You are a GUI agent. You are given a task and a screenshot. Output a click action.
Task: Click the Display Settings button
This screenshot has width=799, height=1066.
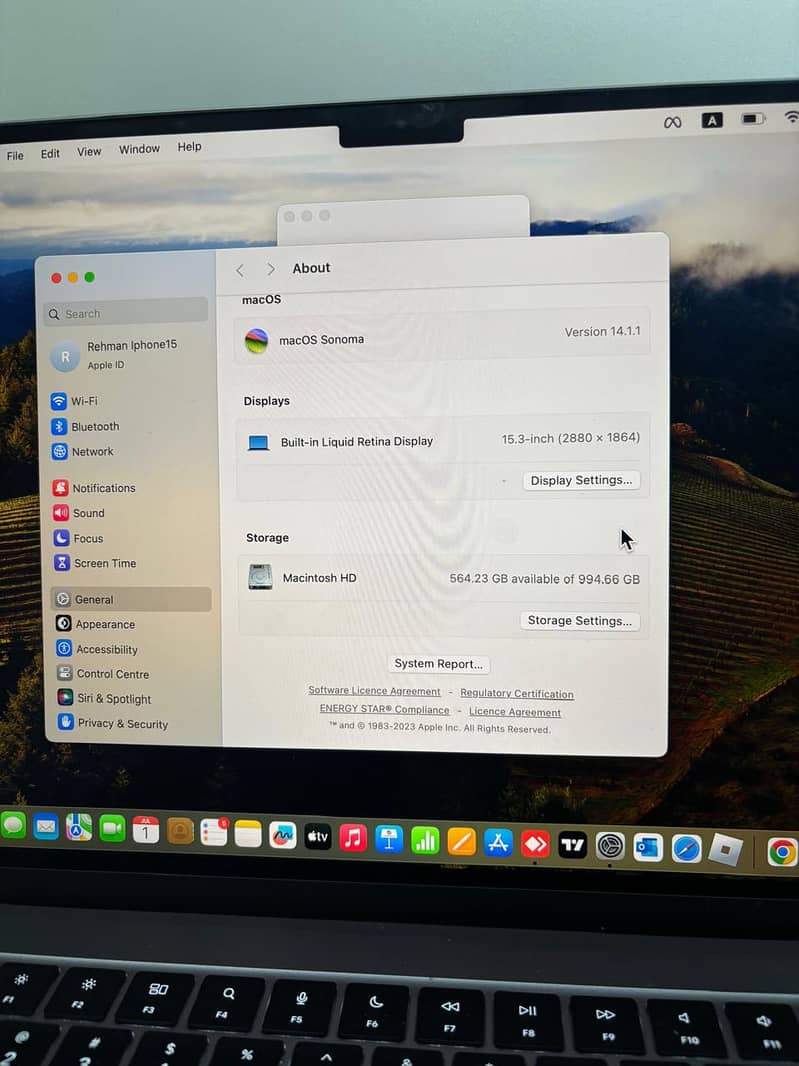tap(581, 480)
